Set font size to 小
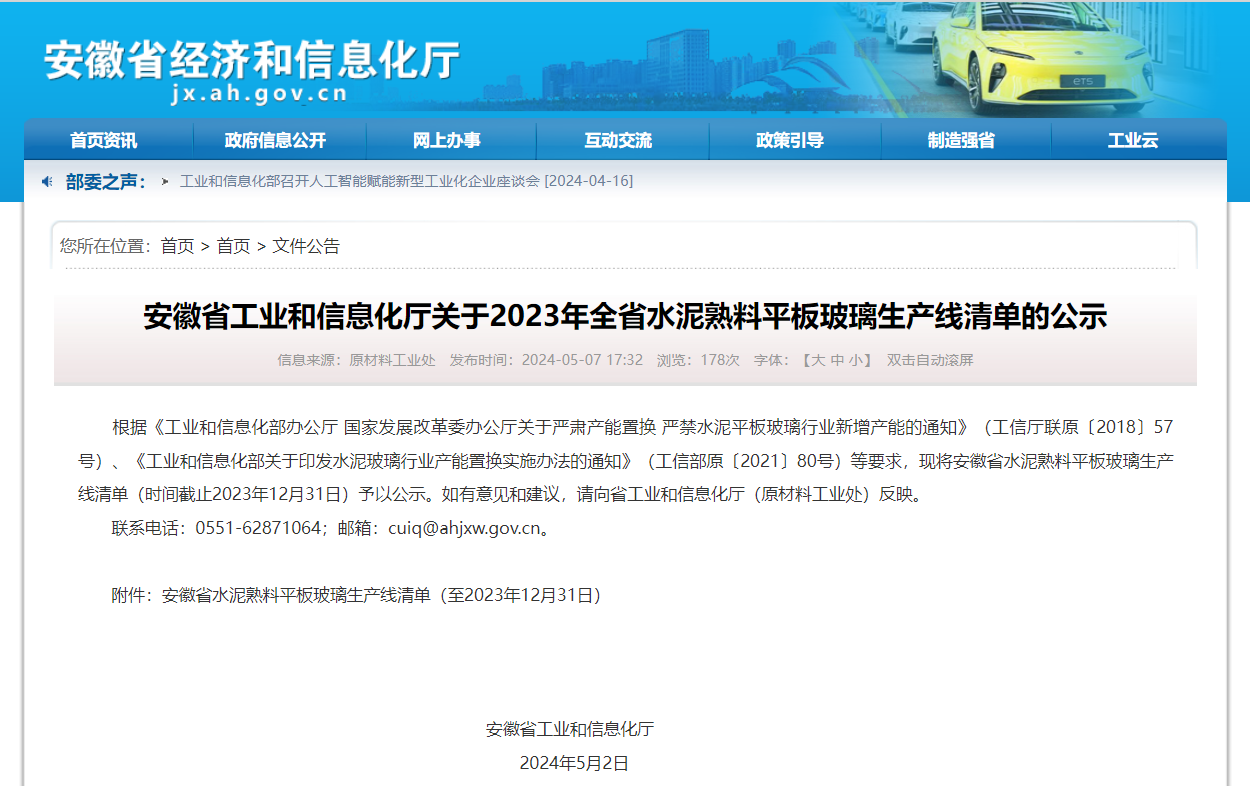This screenshot has height=786, width=1250. click(x=856, y=360)
